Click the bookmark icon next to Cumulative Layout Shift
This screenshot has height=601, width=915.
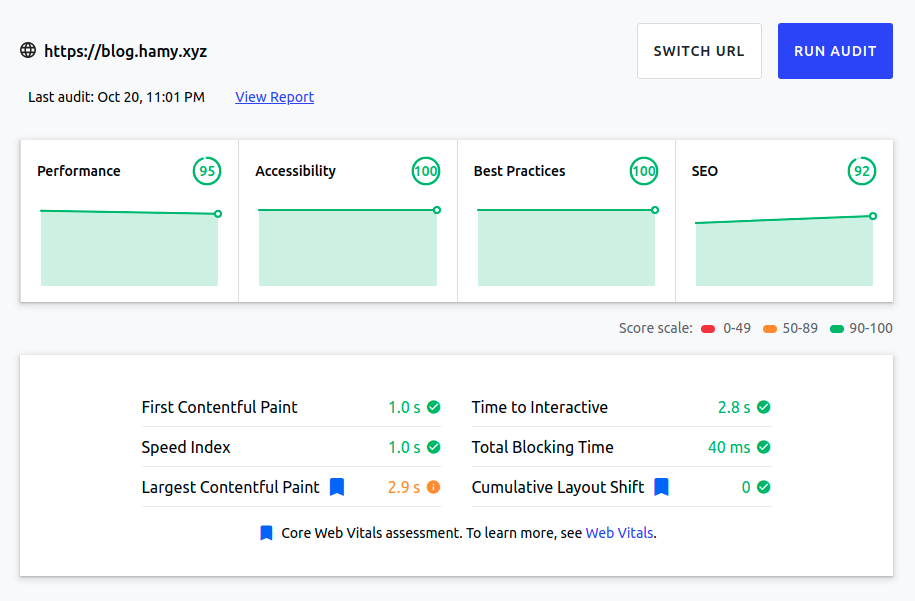661,487
